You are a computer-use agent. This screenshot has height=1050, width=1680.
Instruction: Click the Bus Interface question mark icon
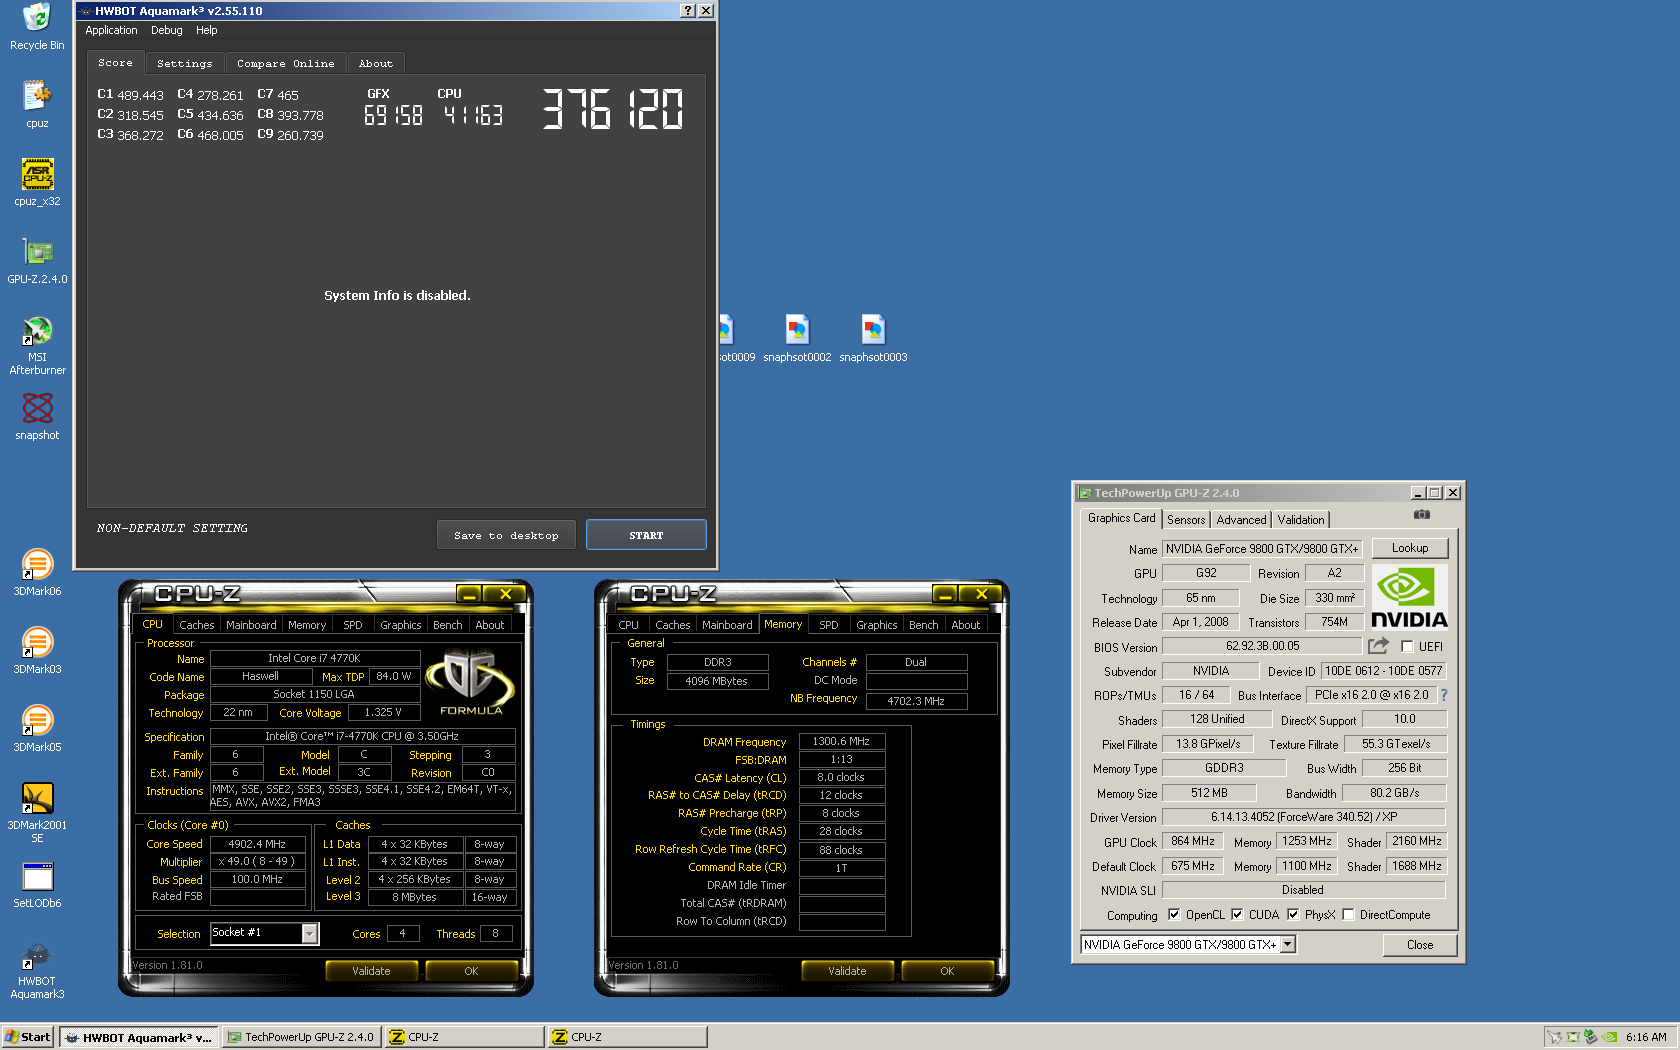click(1443, 695)
